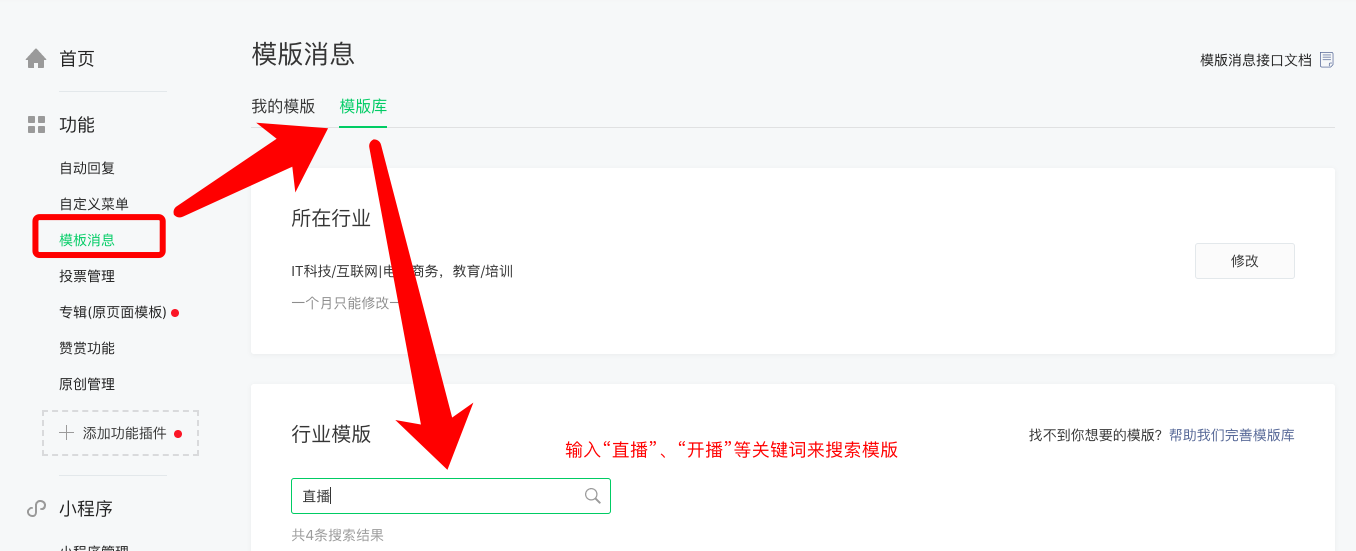Switch to the 我的模版 tab
Image resolution: width=1356 pixels, height=551 pixels.
(283, 106)
